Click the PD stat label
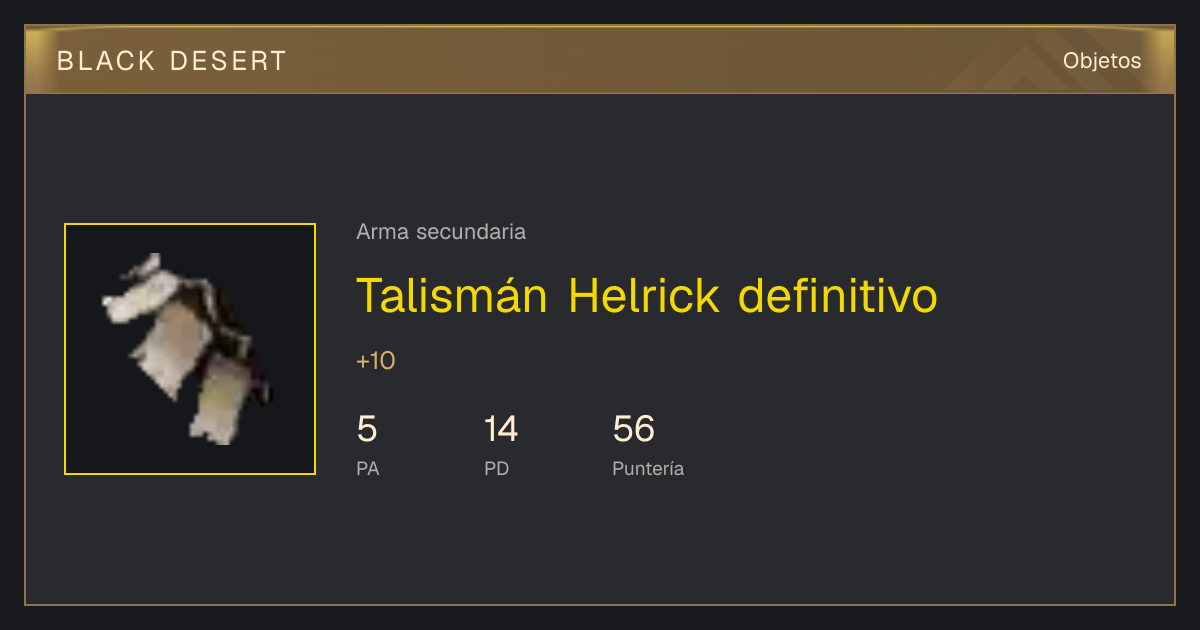1200x630 pixels. [497, 468]
